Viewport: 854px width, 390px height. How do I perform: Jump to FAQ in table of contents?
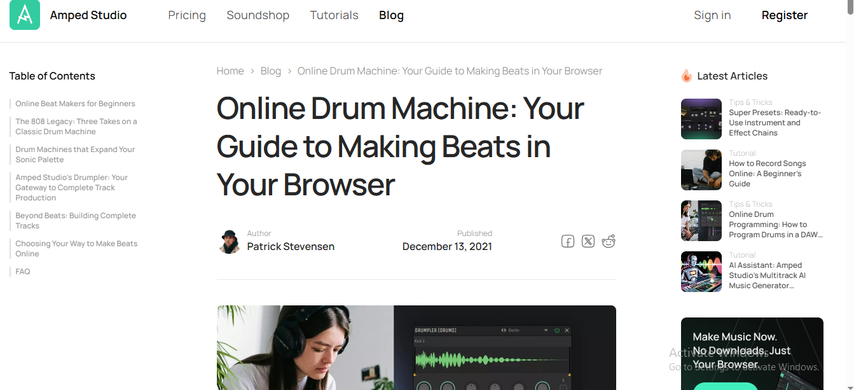pos(22,271)
